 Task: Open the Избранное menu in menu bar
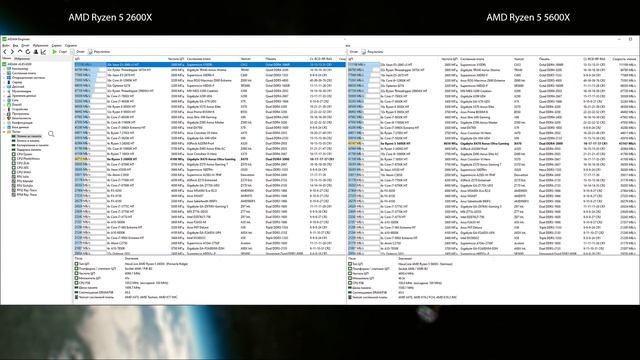click(x=40, y=45)
